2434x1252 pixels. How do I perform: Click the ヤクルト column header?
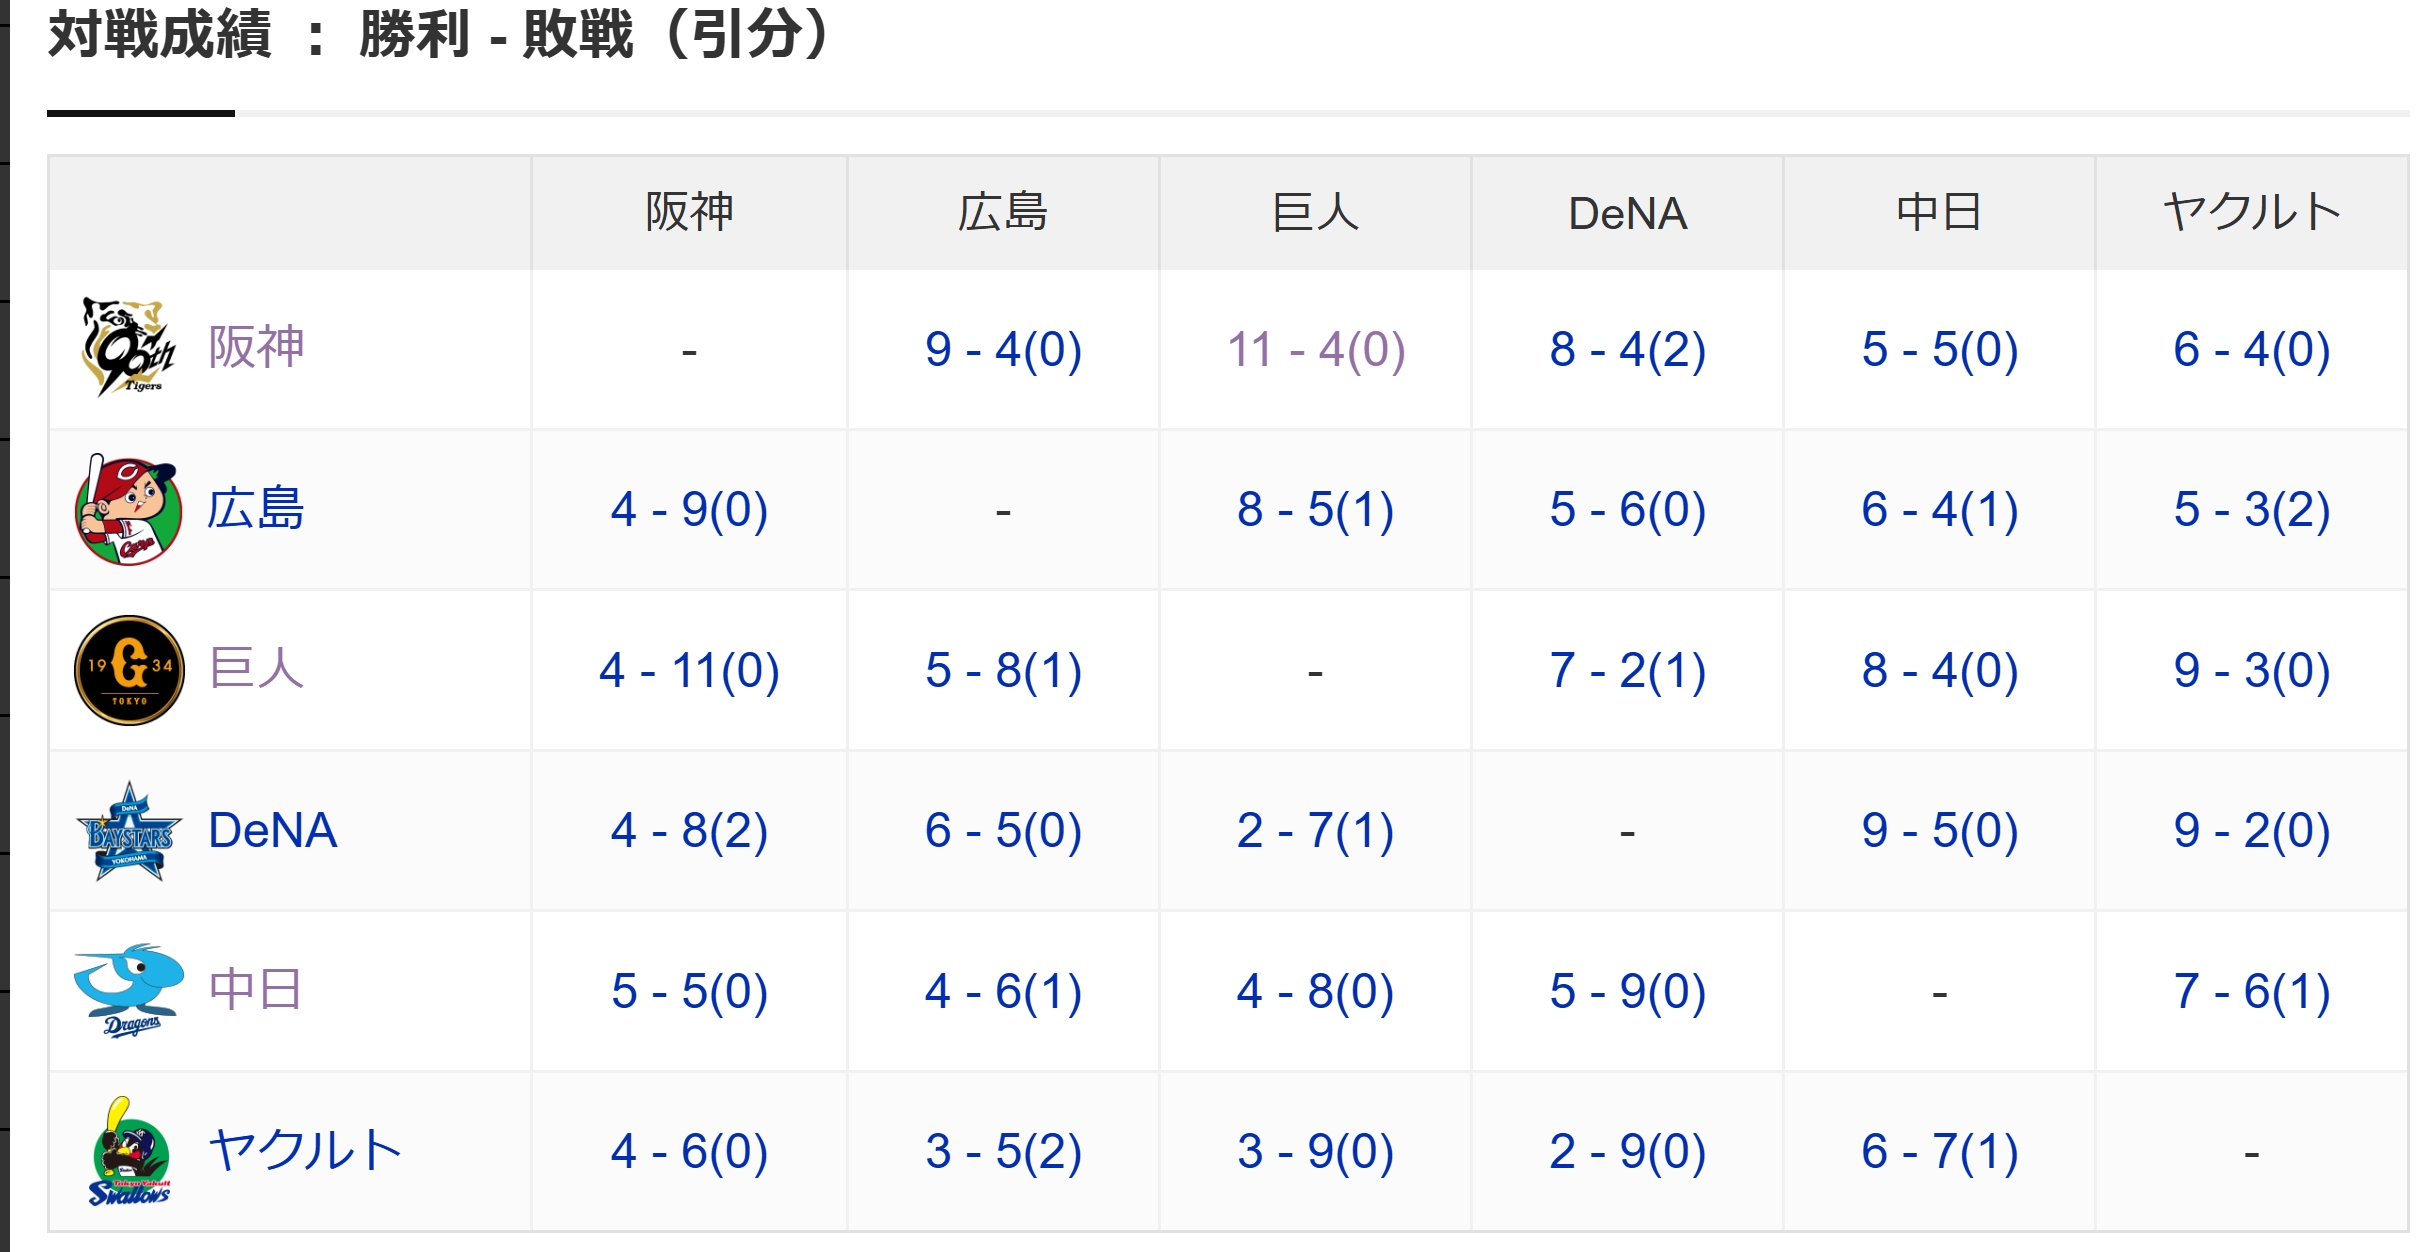coord(2252,212)
